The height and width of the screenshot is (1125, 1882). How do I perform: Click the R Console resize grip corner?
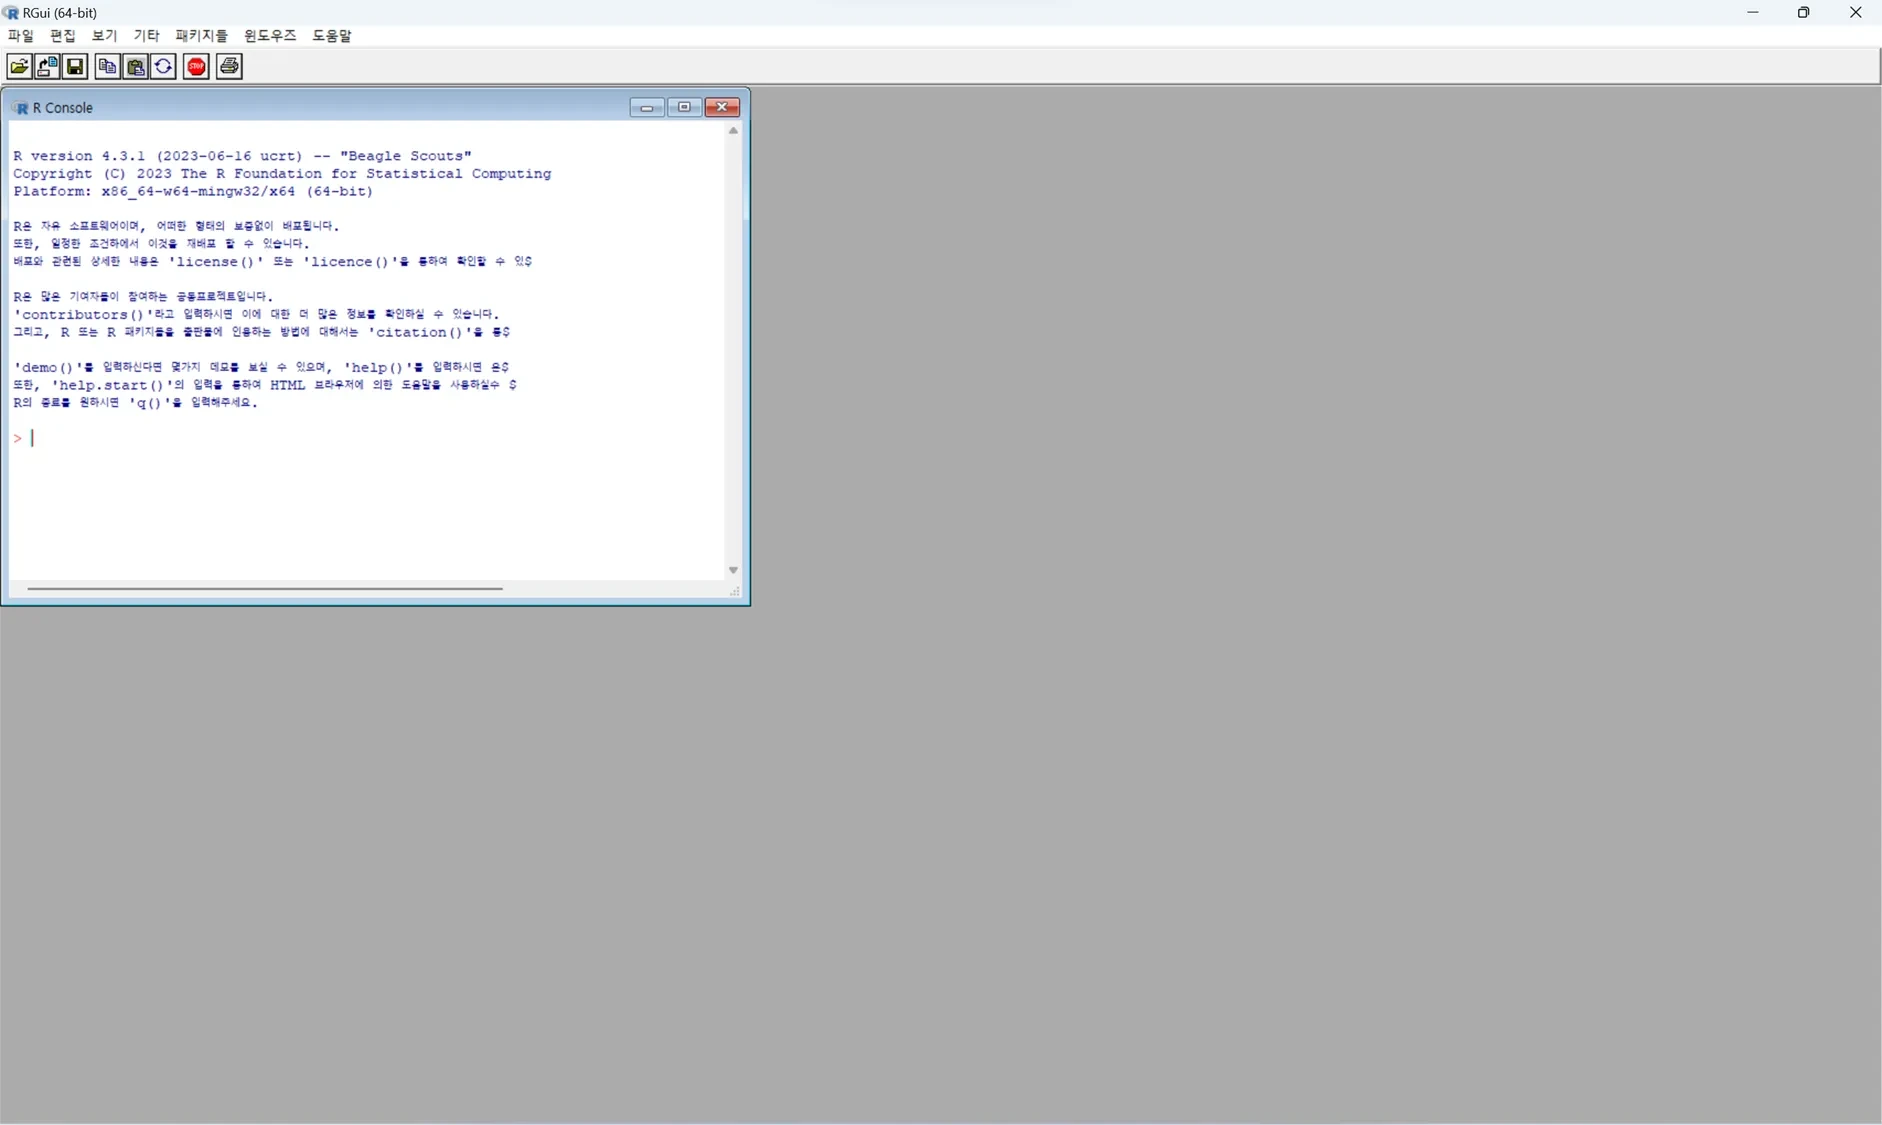[735, 592]
